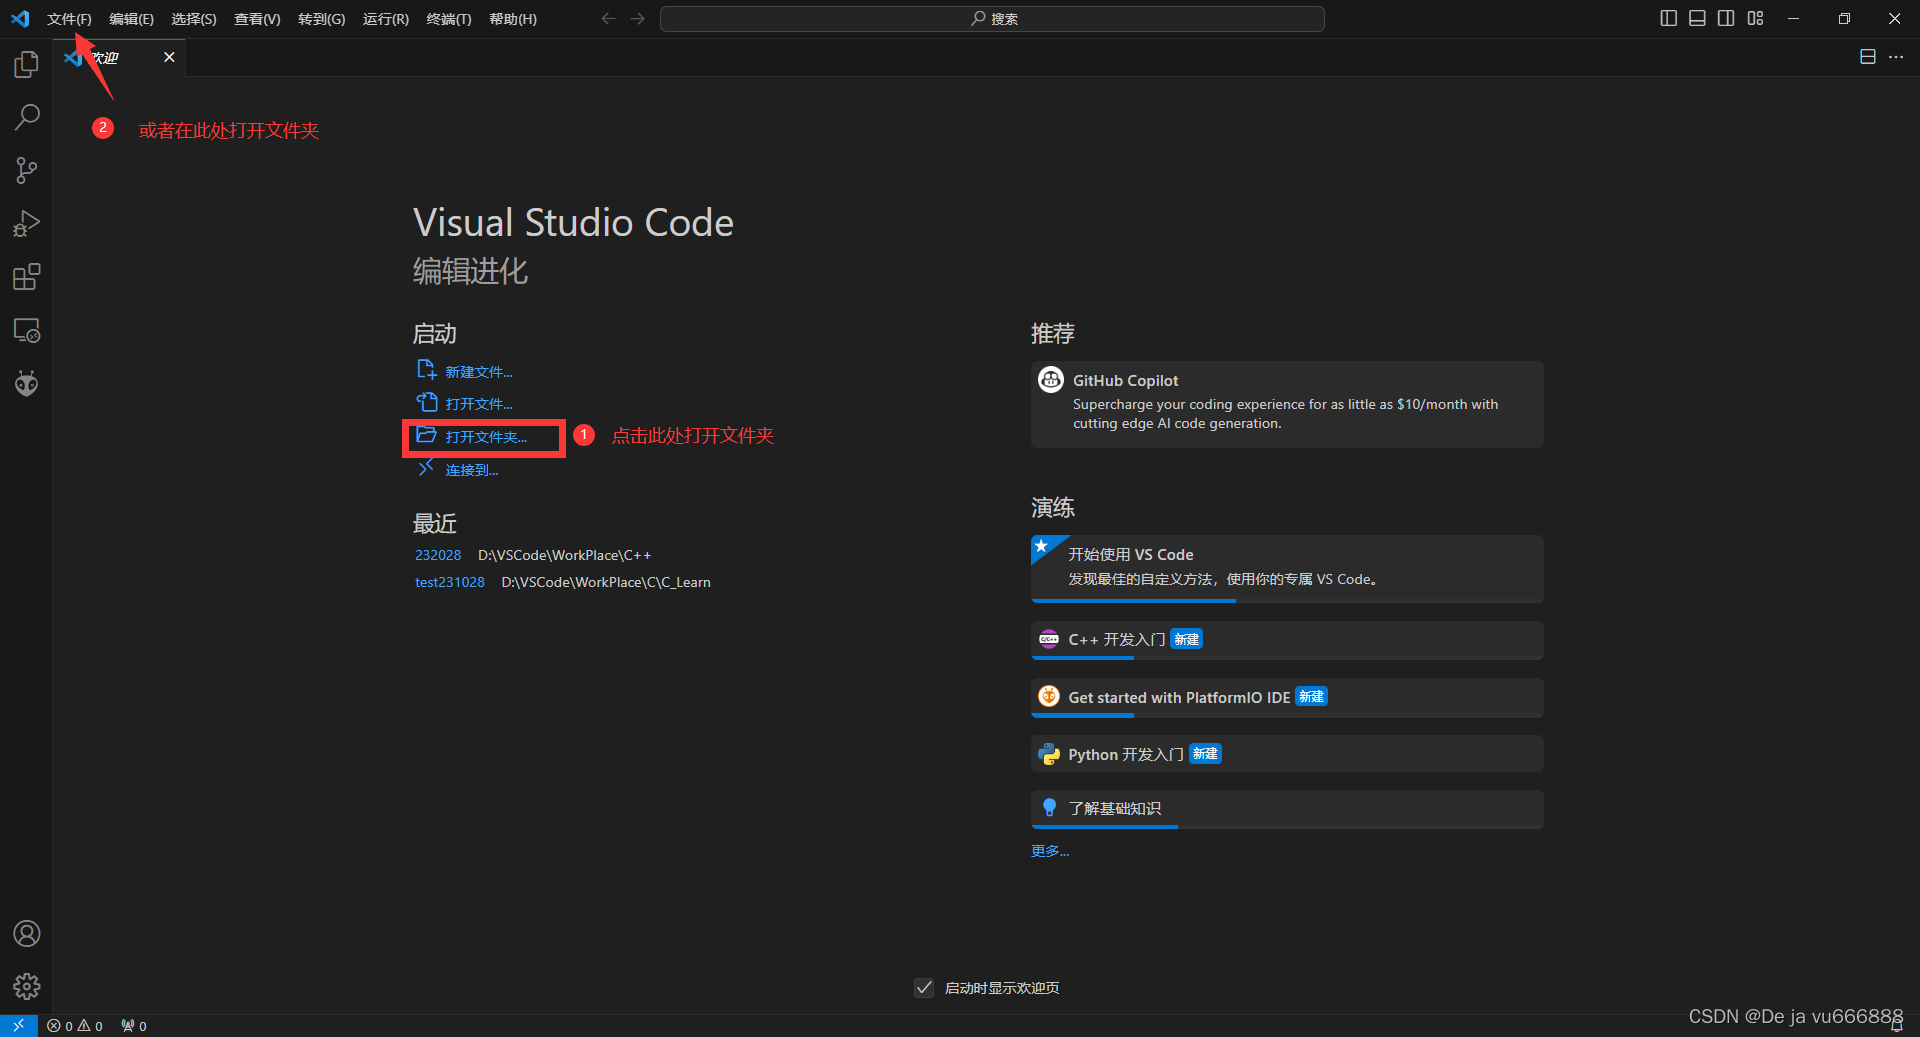Open the Remote Explorer view
Screen dimensions: 1920x1037
pyautogui.click(x=27, y=330)
